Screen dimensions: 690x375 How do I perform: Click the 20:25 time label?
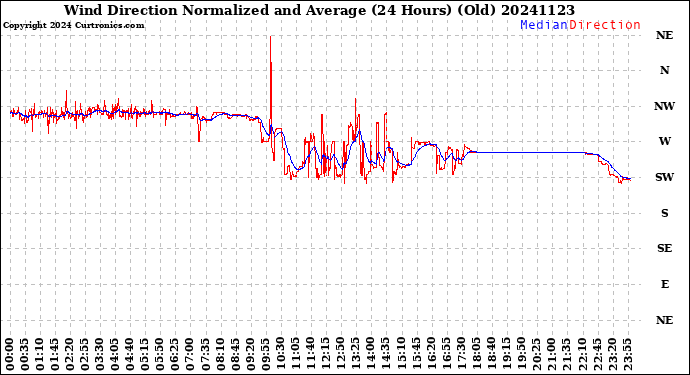click(536, 354)
